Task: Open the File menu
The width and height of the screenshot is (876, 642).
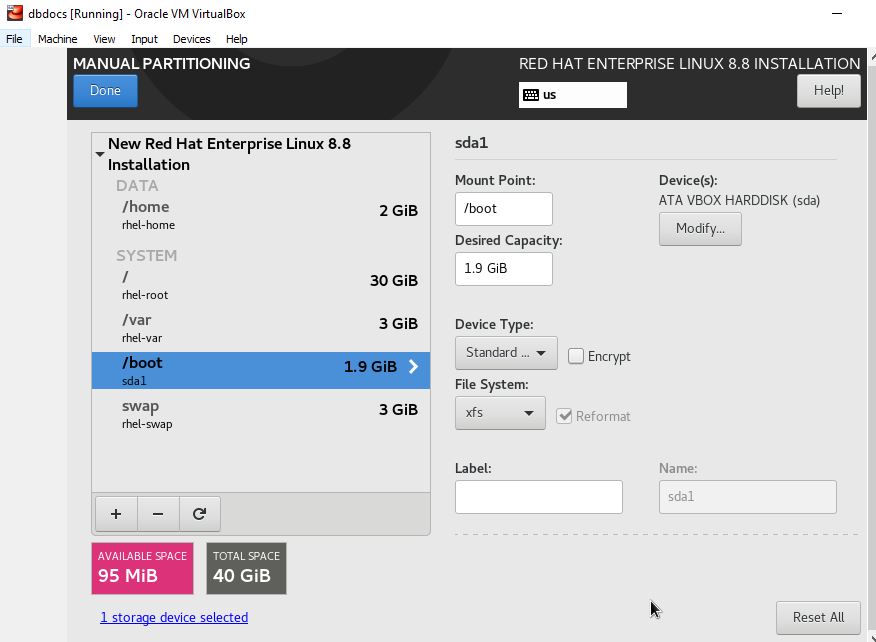Action: point(14,39)
